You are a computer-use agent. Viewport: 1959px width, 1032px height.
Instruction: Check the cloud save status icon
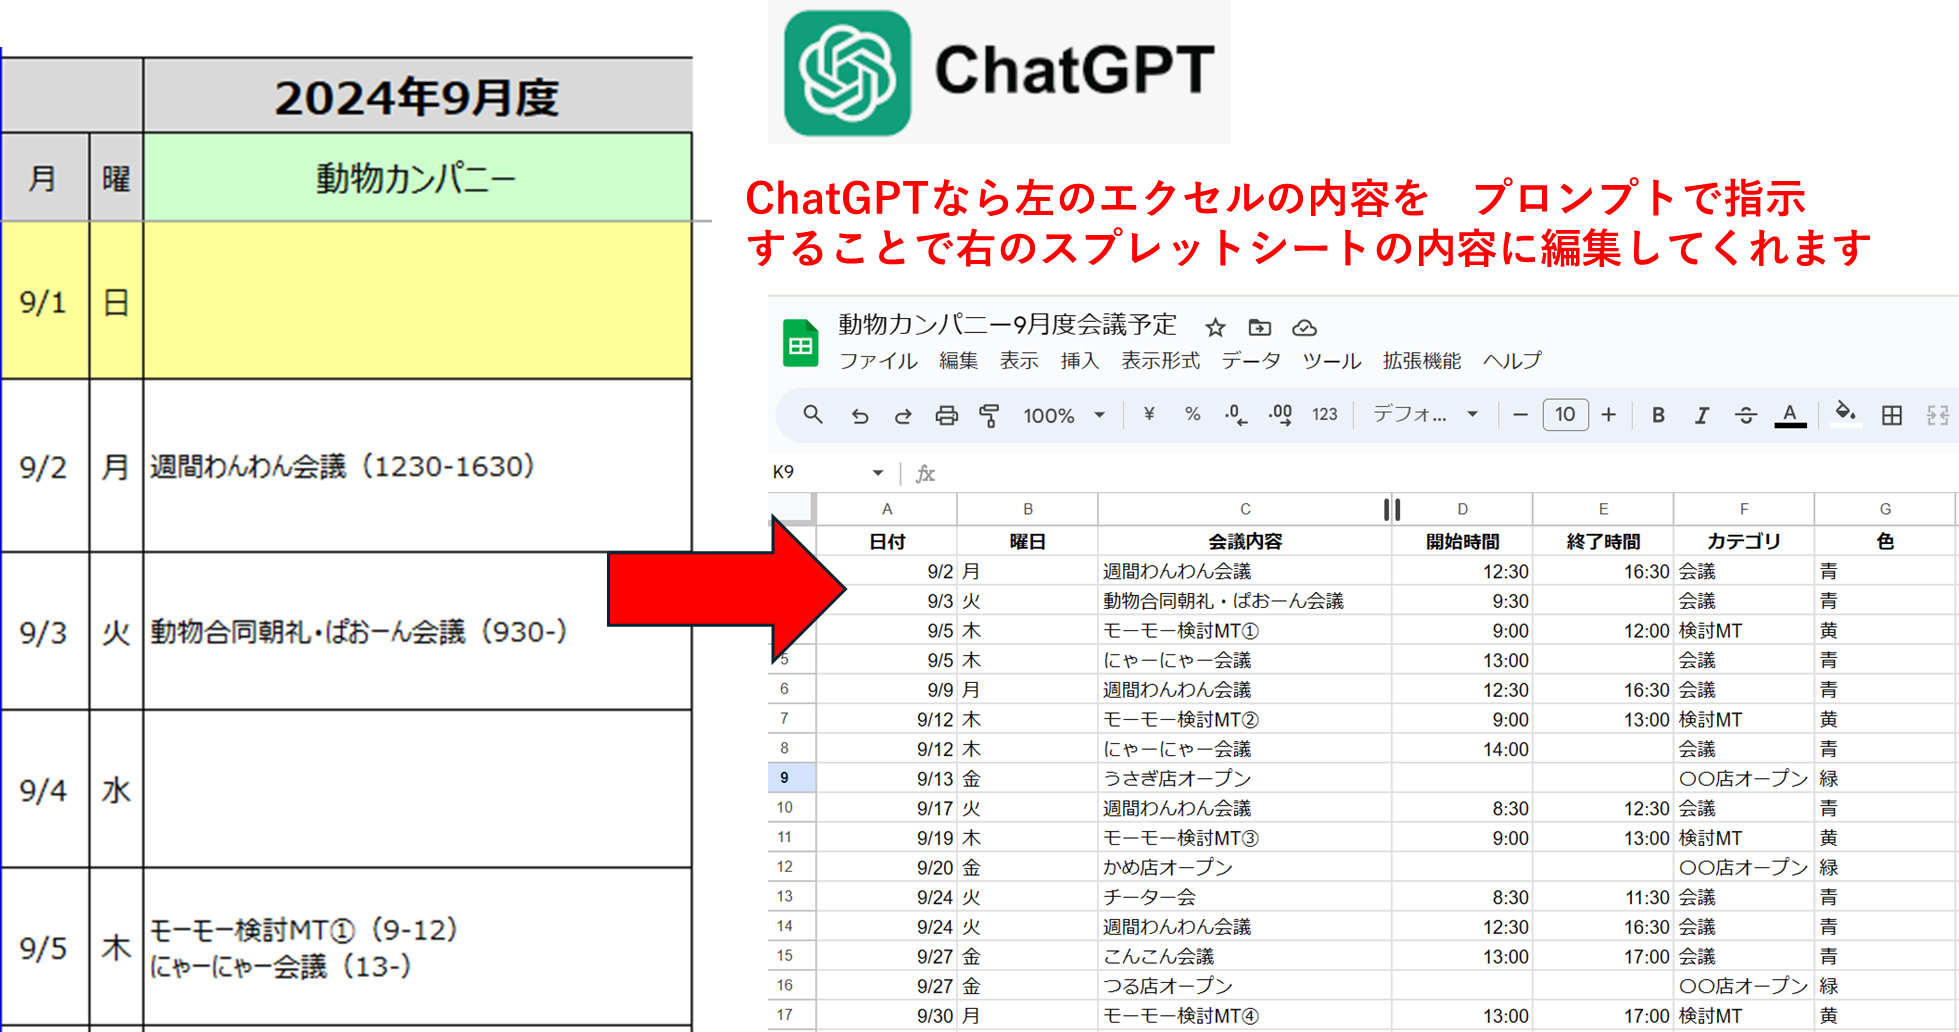1304,328
